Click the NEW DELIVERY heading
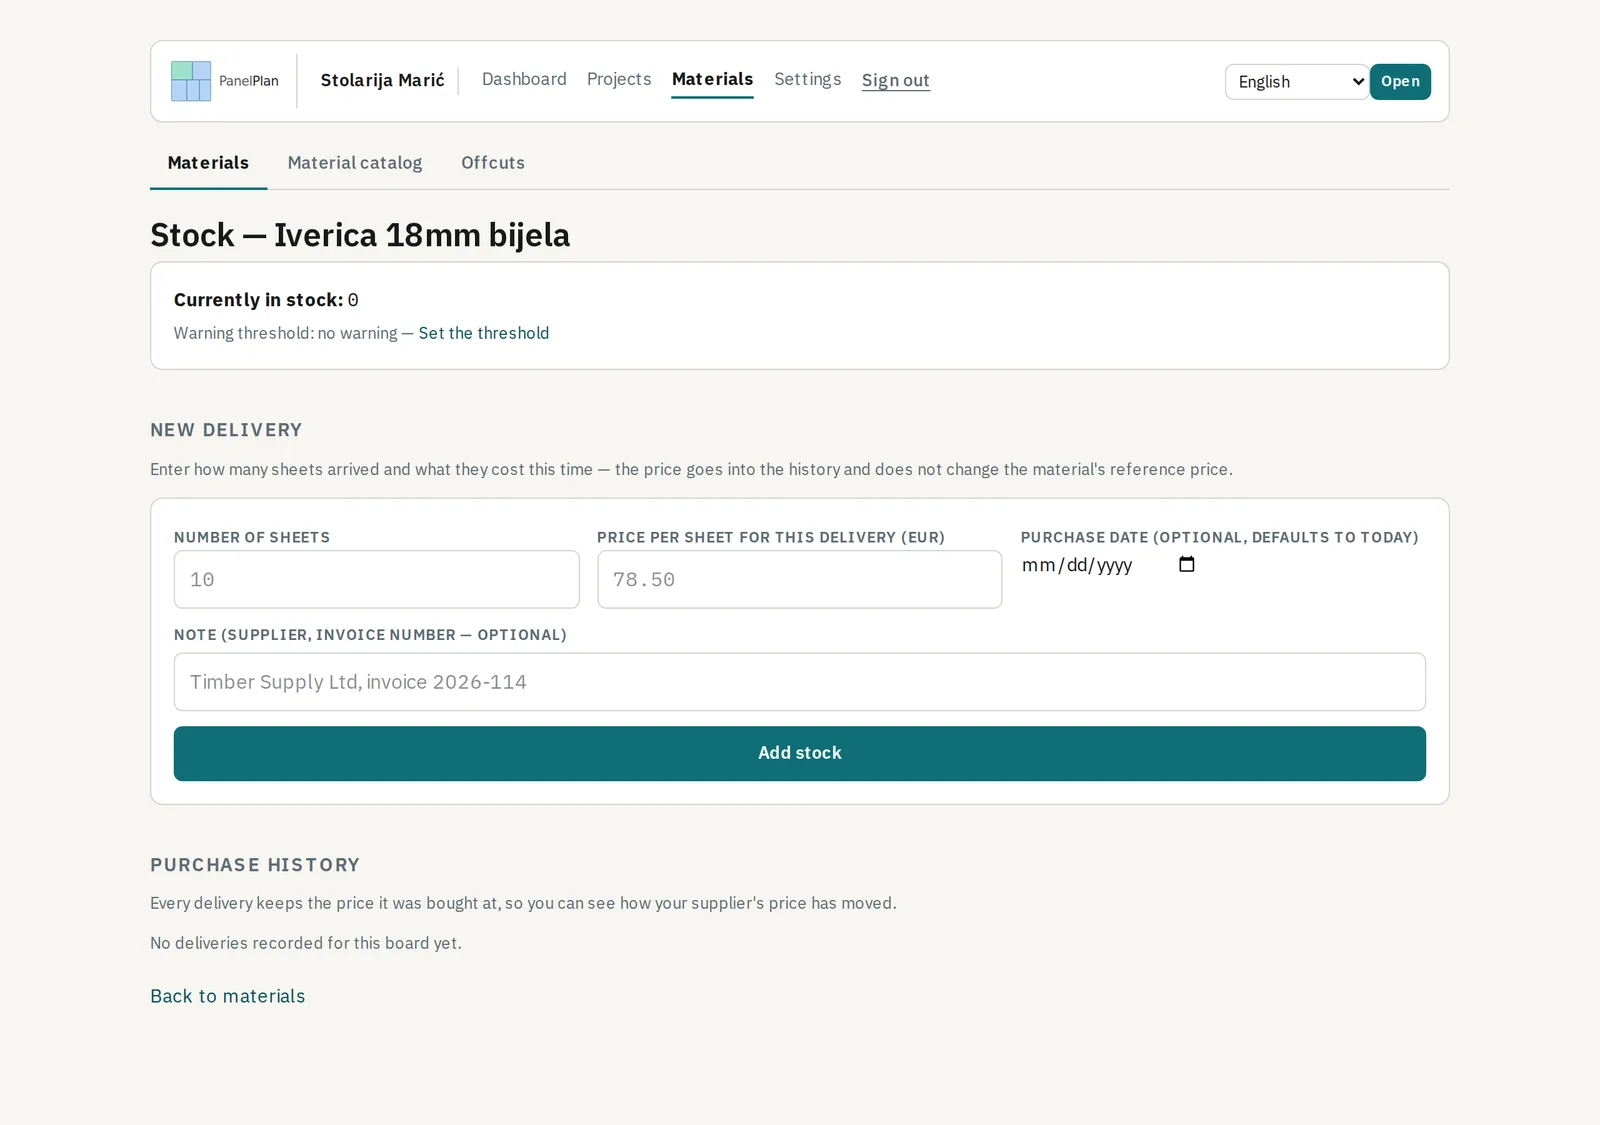 tap(226, 430)
